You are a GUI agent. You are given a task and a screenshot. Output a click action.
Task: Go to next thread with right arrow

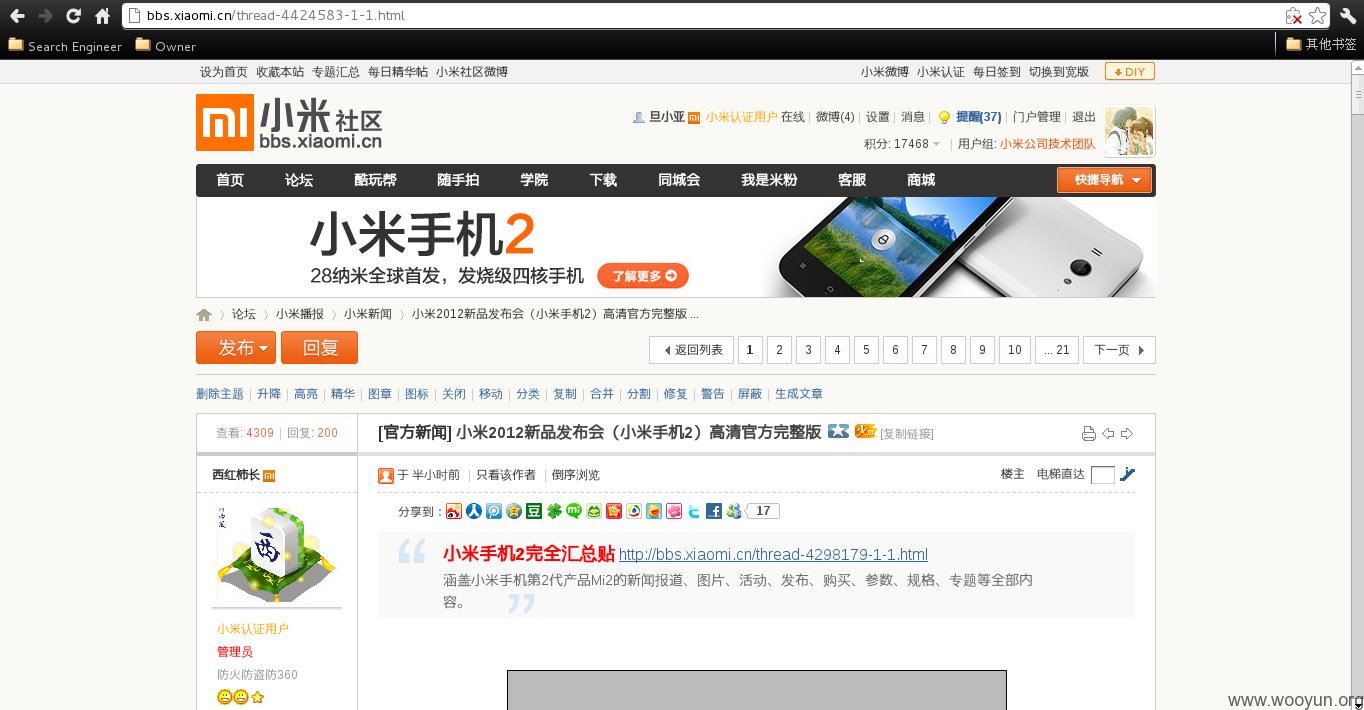[1127, 433]
